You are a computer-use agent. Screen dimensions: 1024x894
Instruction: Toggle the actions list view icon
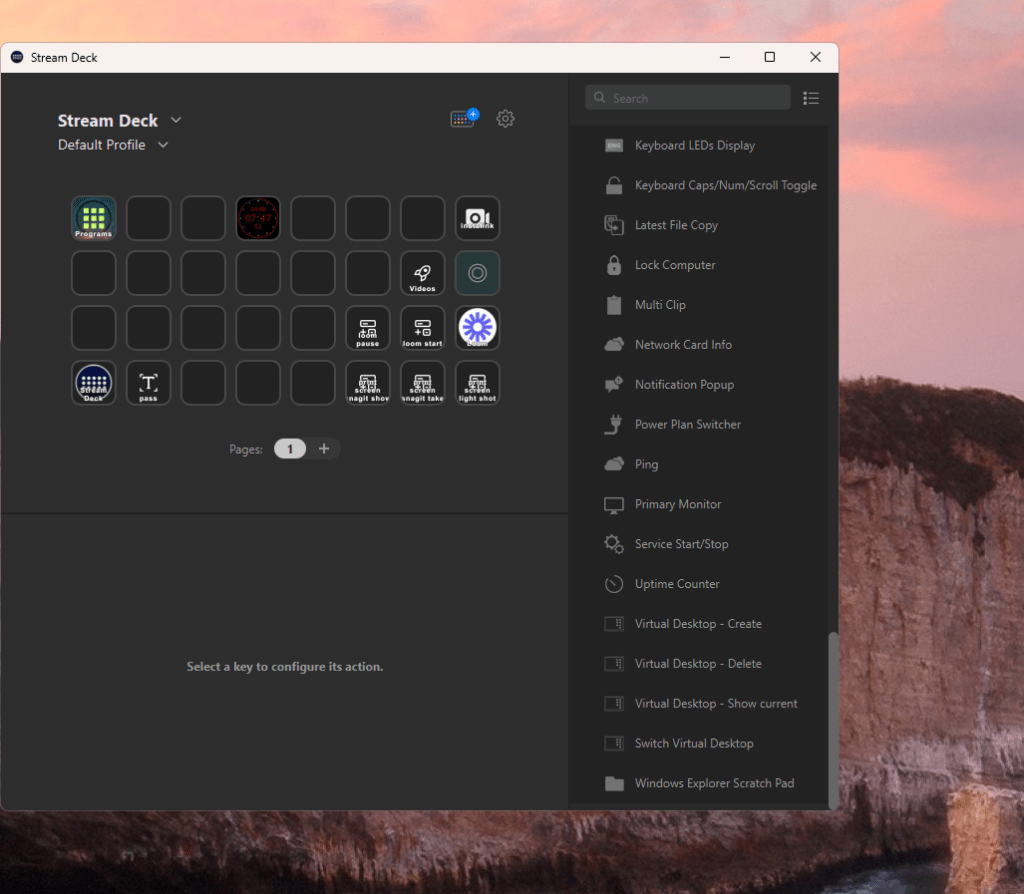[x=811, y=98]
